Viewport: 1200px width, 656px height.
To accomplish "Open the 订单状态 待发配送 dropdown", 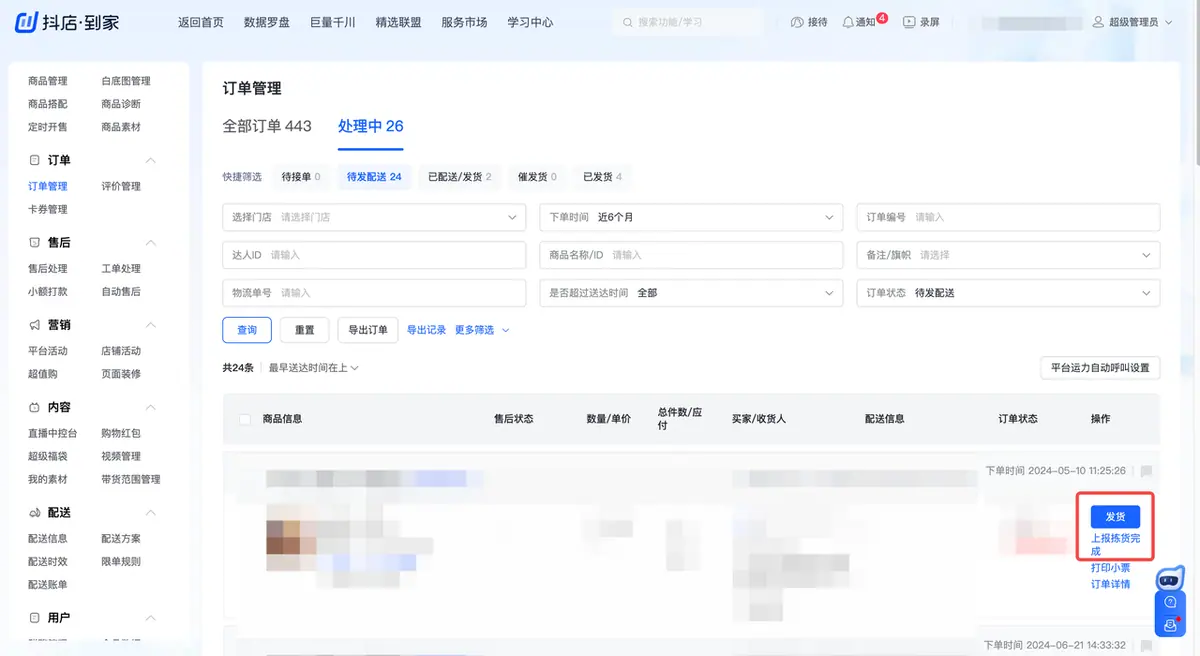I will pos(1008,293).
